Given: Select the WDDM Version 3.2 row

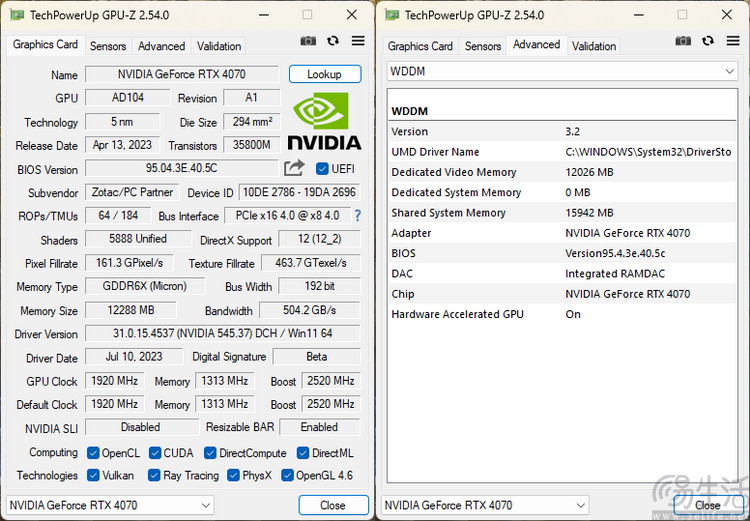Looking at the screenshot, I should pos(562,132).
